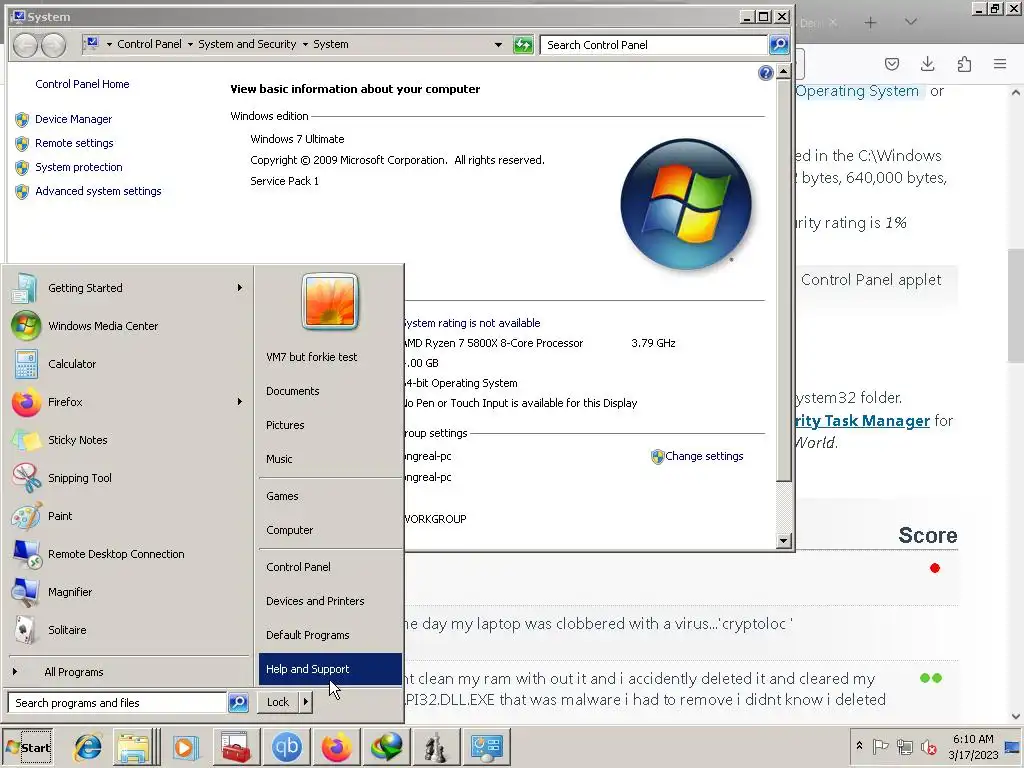Switch to Firefox in the taskbar
This screenshot has height=768, width=1024.
336,747
